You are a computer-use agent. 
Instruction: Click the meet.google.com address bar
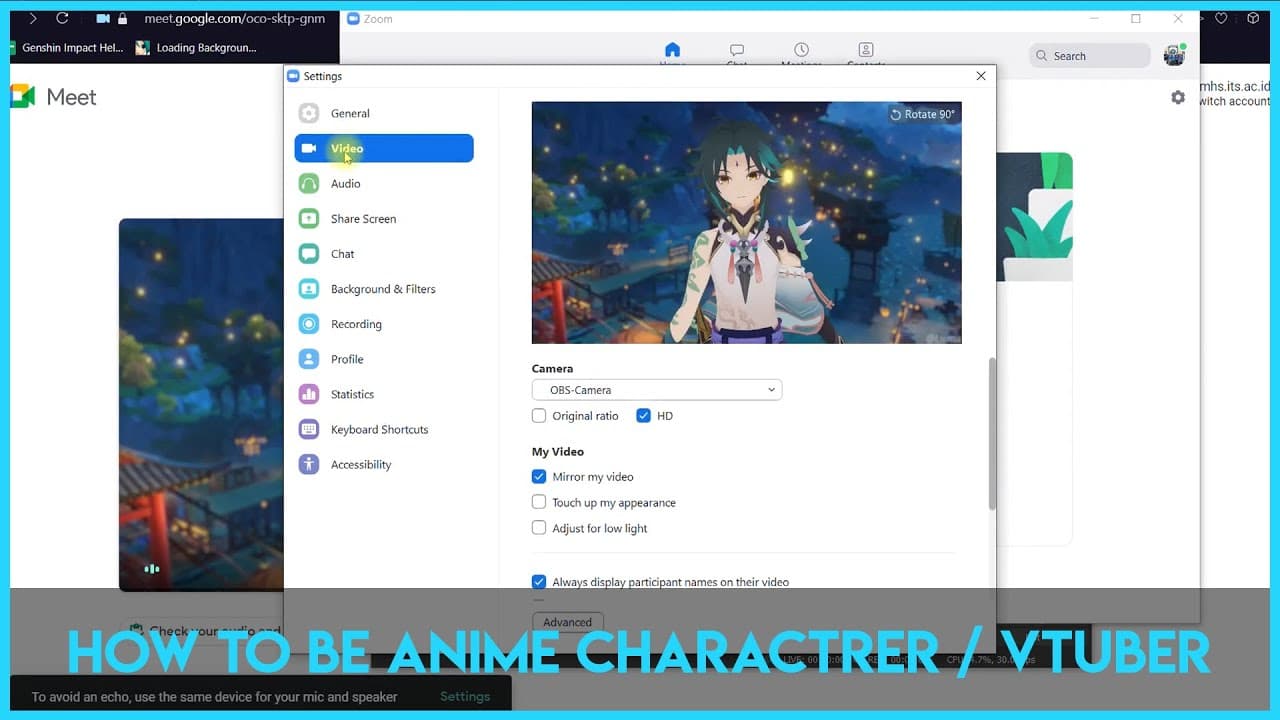[x=235, y=18]
